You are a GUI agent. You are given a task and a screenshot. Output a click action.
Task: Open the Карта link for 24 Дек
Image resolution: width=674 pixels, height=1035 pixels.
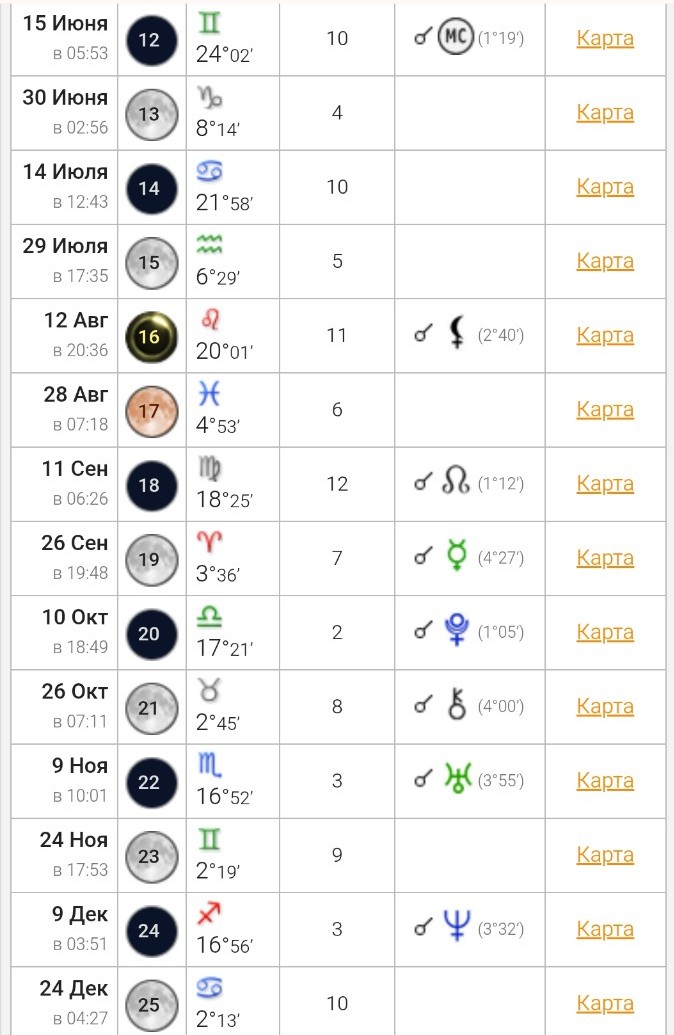[x=605, y=1003]
